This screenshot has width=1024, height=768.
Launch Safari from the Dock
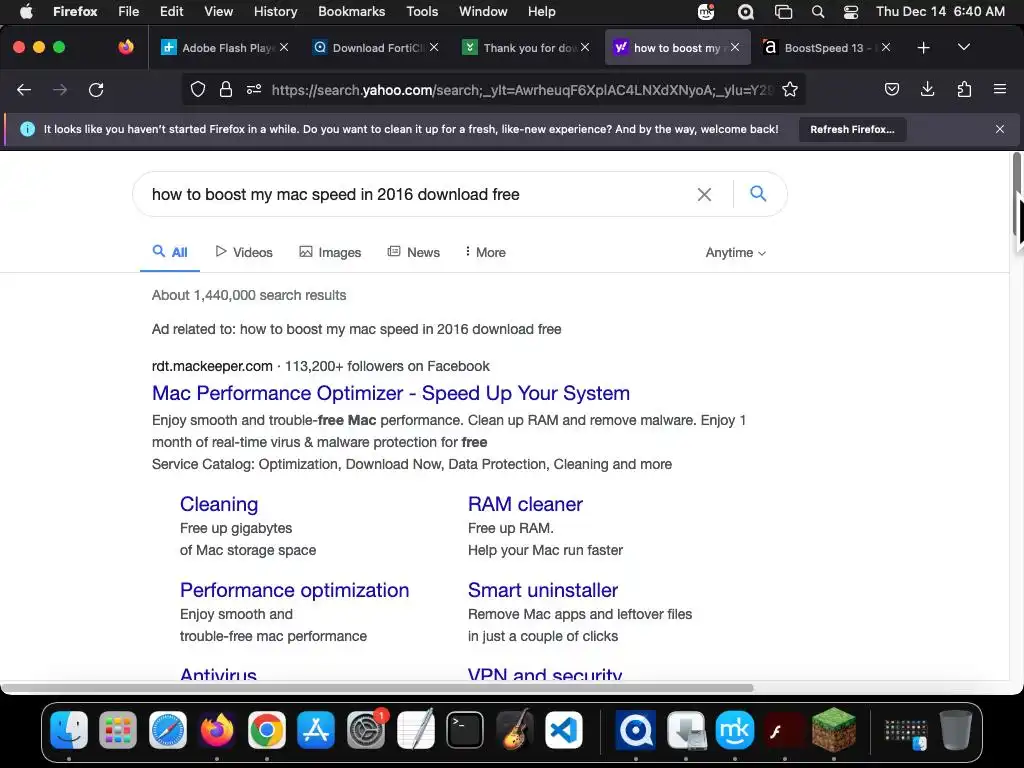pyautogui.click(x=168, y=729)
